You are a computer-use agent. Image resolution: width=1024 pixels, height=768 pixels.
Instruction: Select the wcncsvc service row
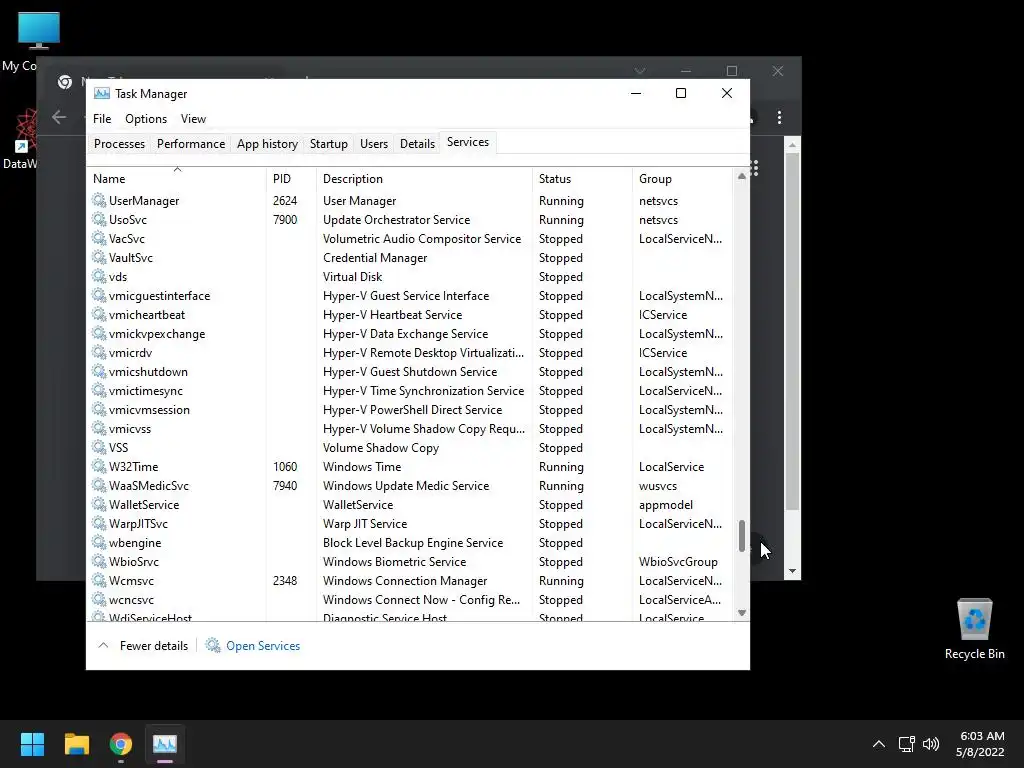click(x=411, y=599)
